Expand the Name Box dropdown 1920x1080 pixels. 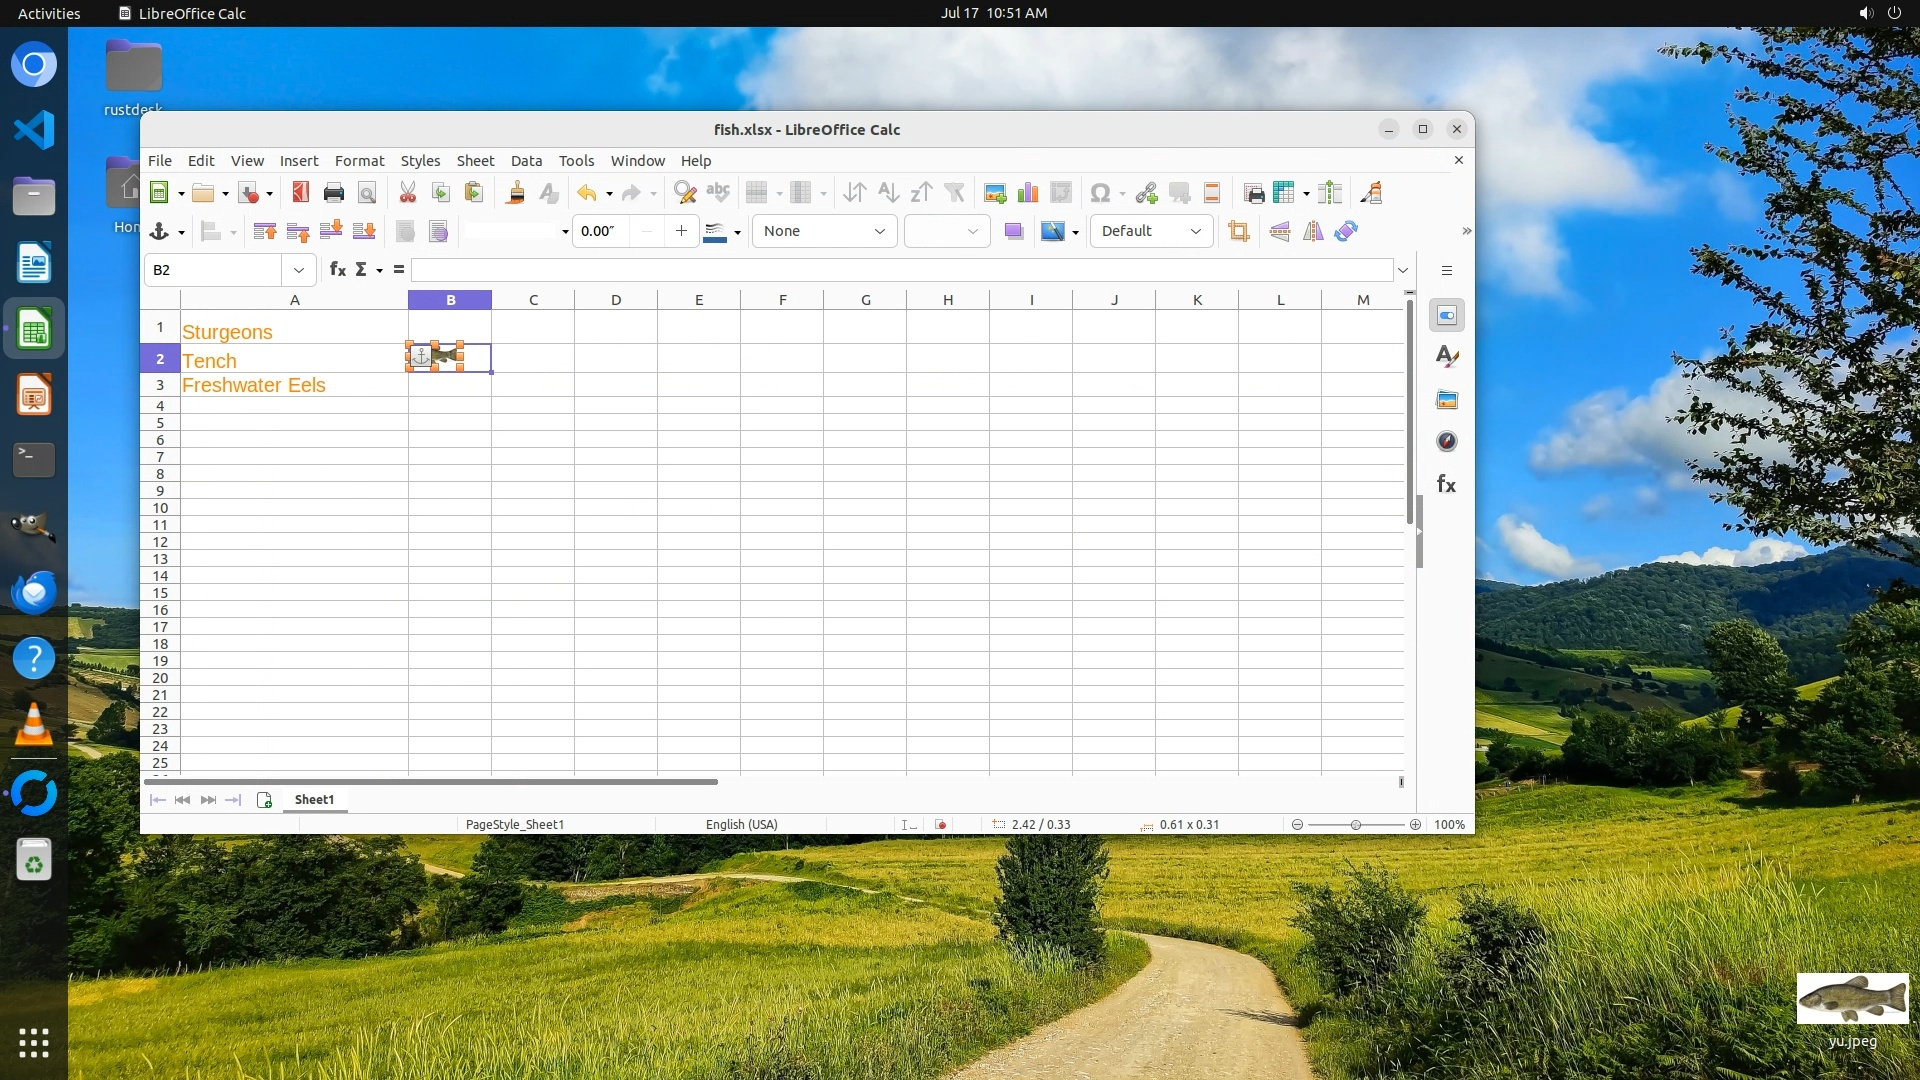[298, 270]
